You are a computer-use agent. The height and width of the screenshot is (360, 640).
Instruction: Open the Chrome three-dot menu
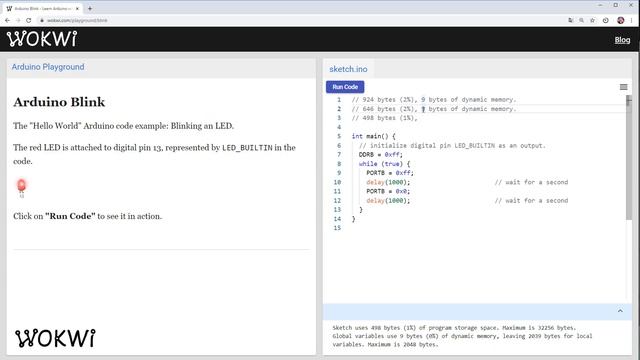click(631, 20)
